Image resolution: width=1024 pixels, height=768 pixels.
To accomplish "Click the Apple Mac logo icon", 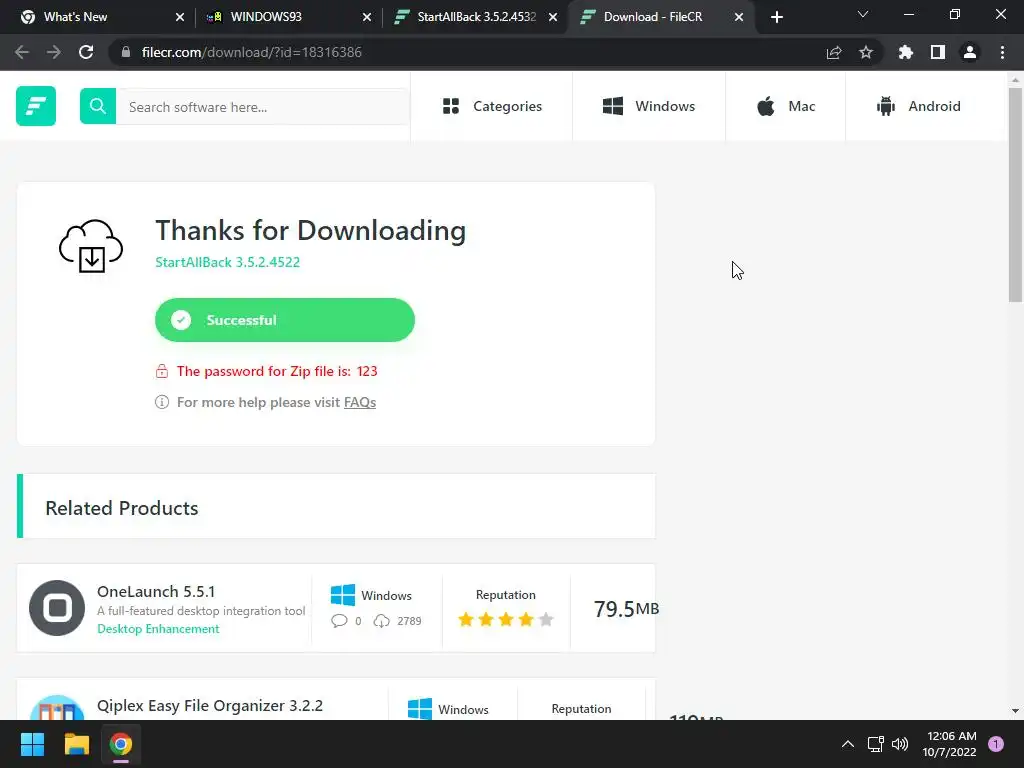I will [x=766, y=106].
